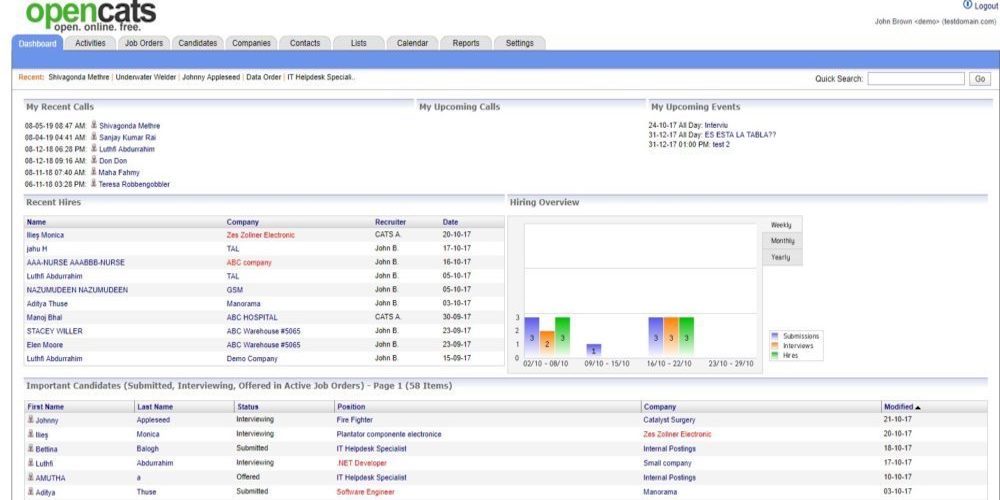The image size is (1000, 500).
Task: Open the Zes Zollner Electronic company link
Action: tap(260, 235)
